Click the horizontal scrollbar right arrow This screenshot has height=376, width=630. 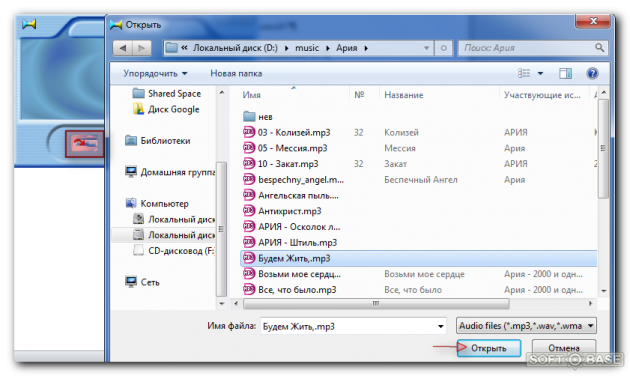(x=590, y=304)
